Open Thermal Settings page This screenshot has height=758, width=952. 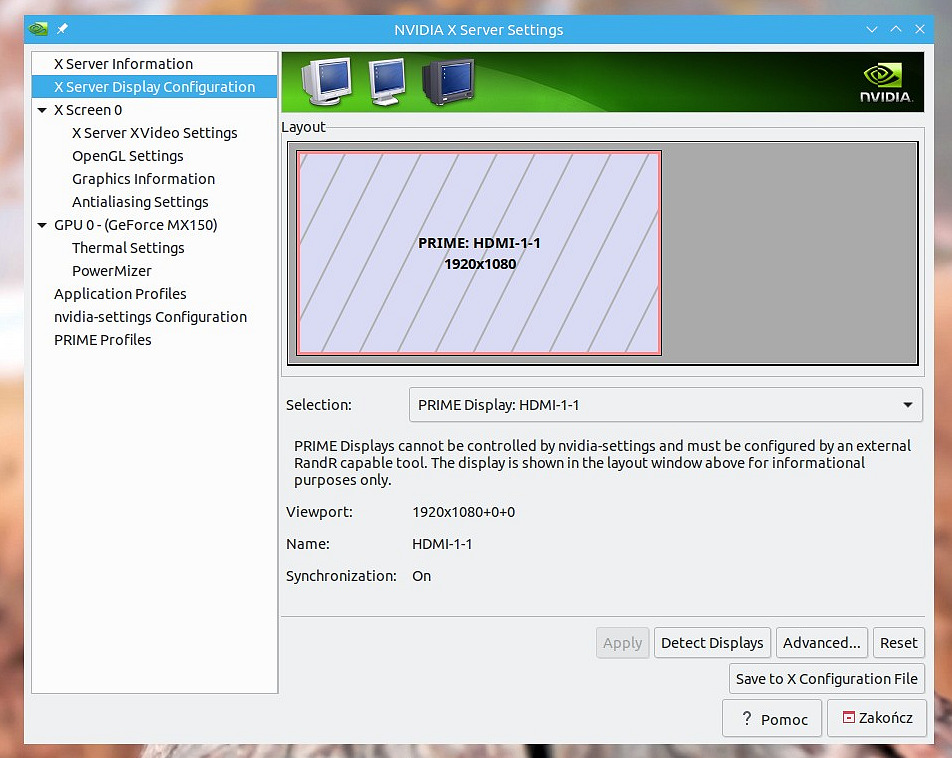[154, 248]
